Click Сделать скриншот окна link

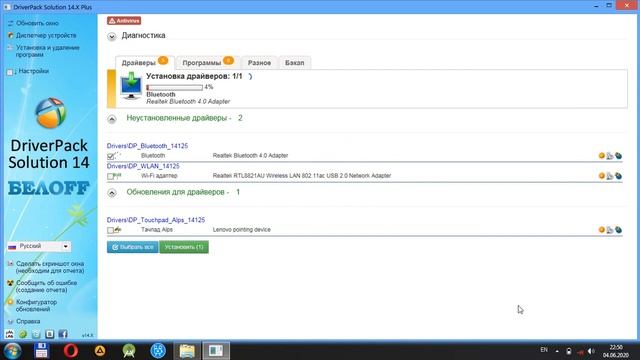[50, 267]
